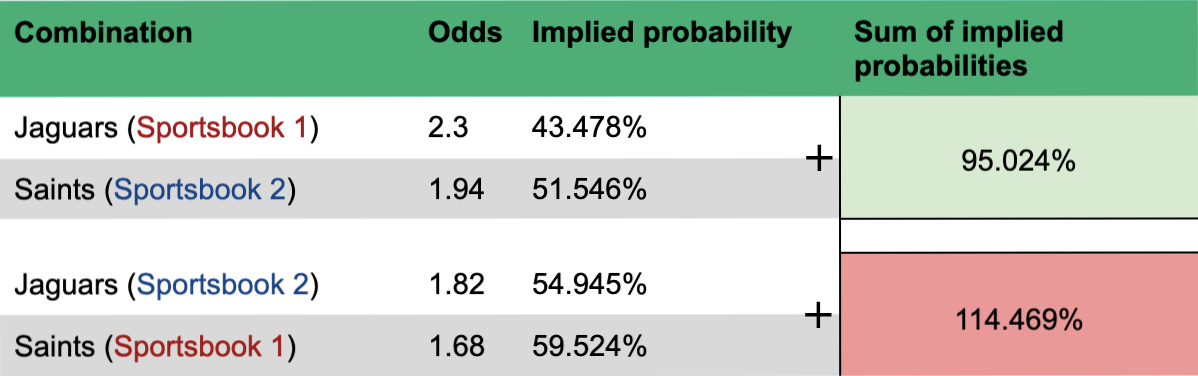Screen dimensions: 1198x376
Task: Select the 2.3 odds cell
Action: pyautogui.click(x=448, y=129)
